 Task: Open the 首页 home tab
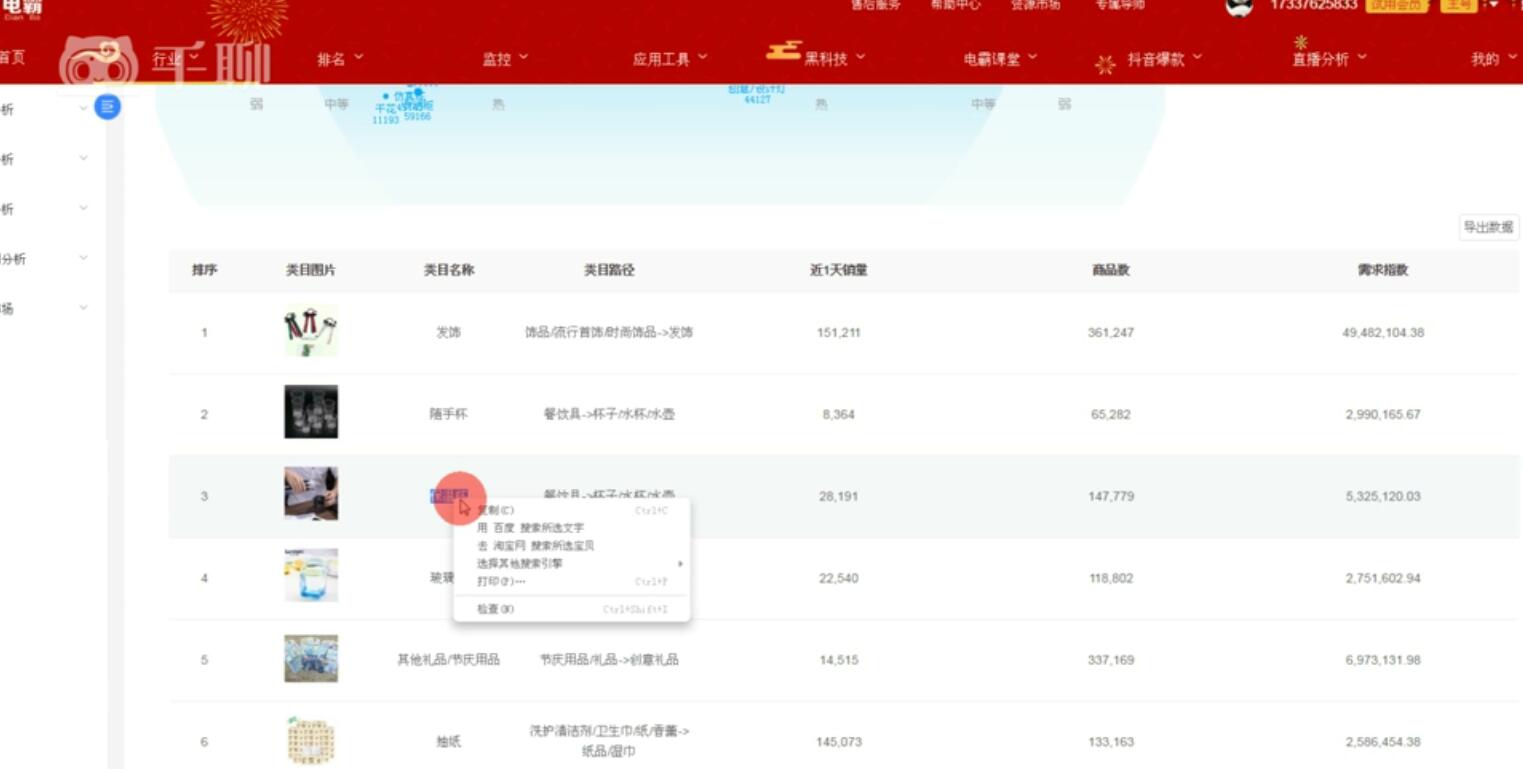click(x=12, y=58)
